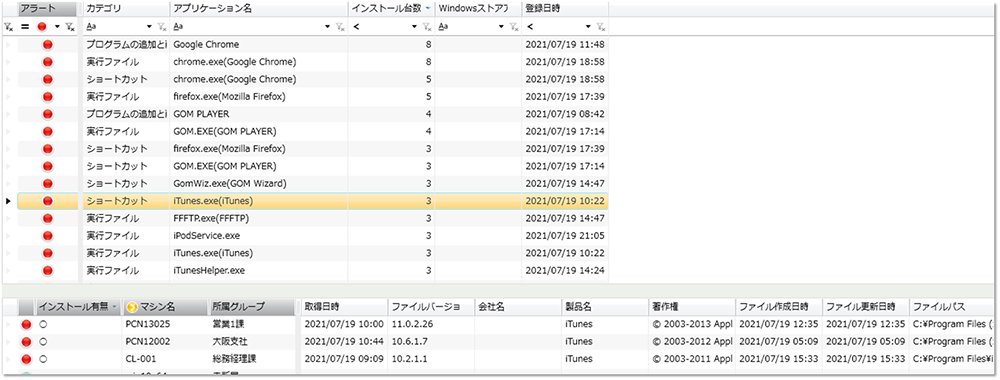Click file version 10.6.1.7

pos(409,341)
